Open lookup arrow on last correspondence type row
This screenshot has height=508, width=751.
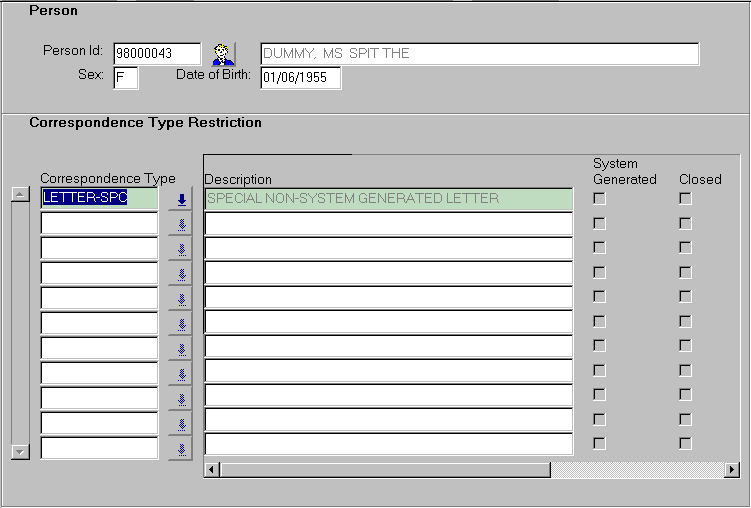click(181, 449)
